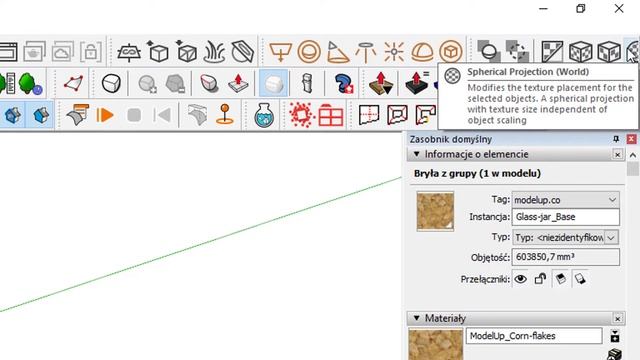Click the first checkered cube projection icon
The image size is (640, 360).
580,52
